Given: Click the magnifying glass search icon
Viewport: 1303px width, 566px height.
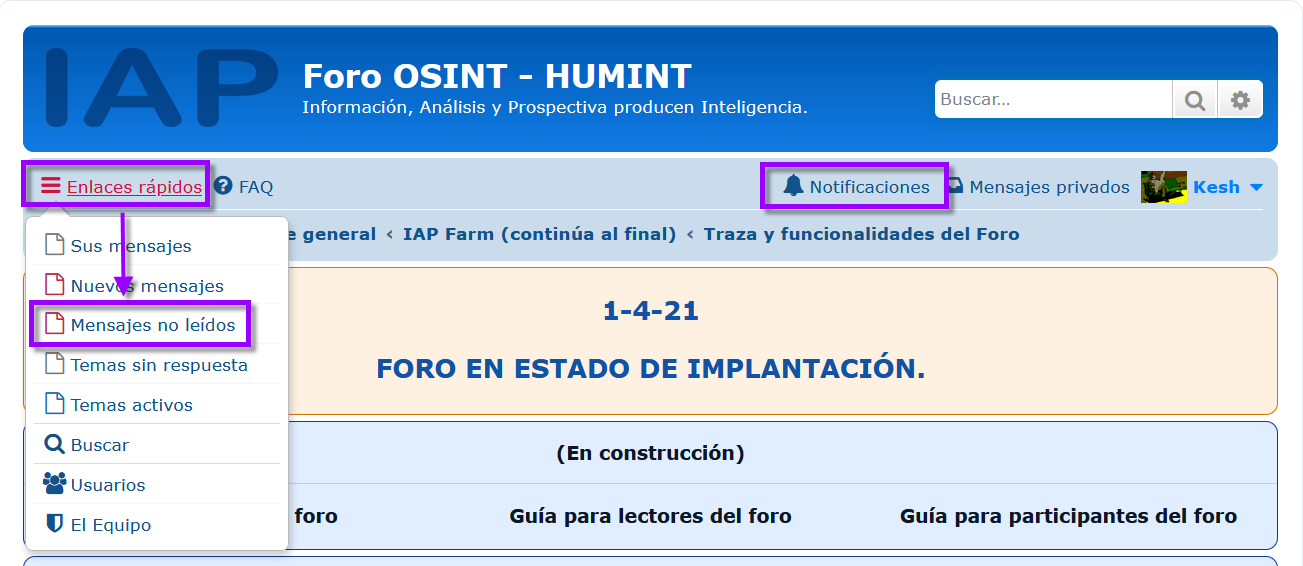Looking at the screenshot, I should pyautogui.click(x=1194, y=100).
